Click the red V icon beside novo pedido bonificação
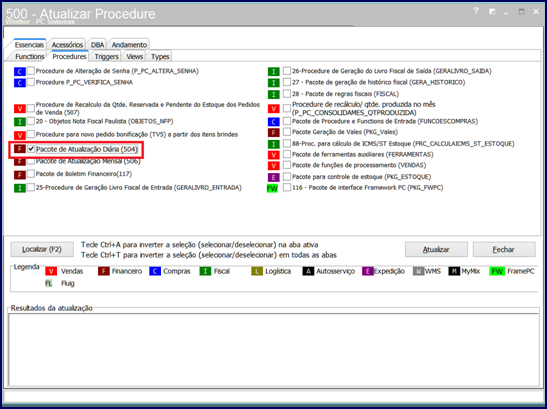Image resolution: width=547 pixels, height=409 pixels. (20, 135)
